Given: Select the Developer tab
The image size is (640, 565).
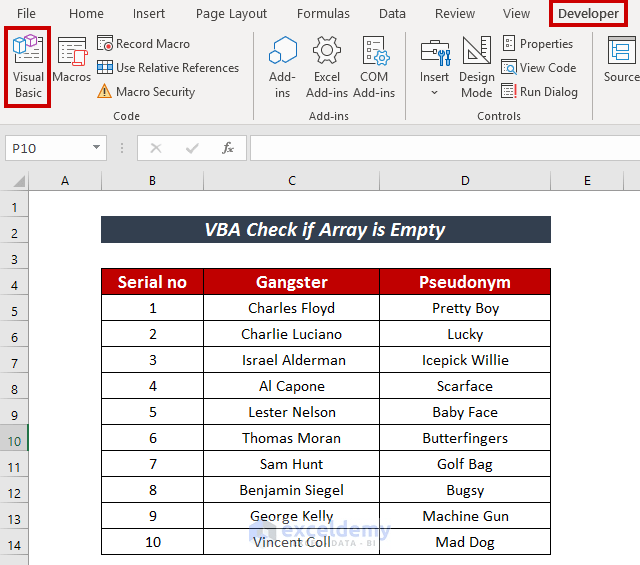Looking at the screenshot, I should (588, 13).
